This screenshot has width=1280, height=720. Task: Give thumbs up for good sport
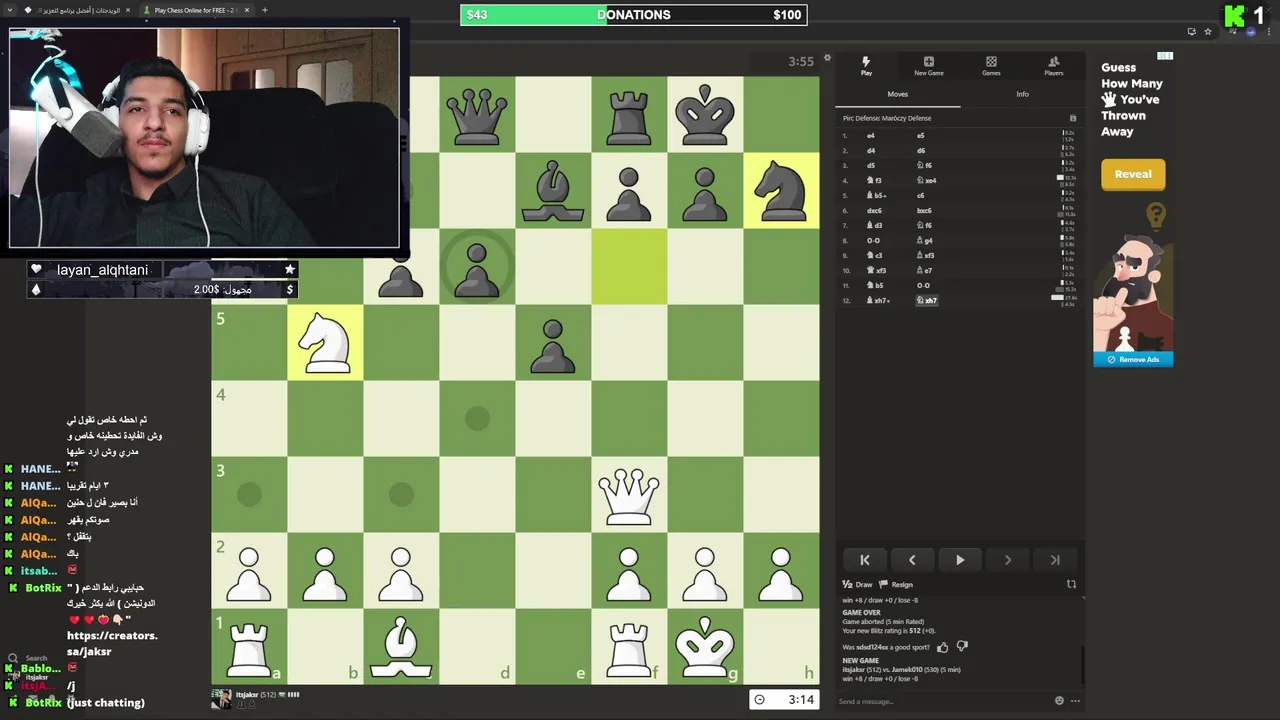coord(942,647)
